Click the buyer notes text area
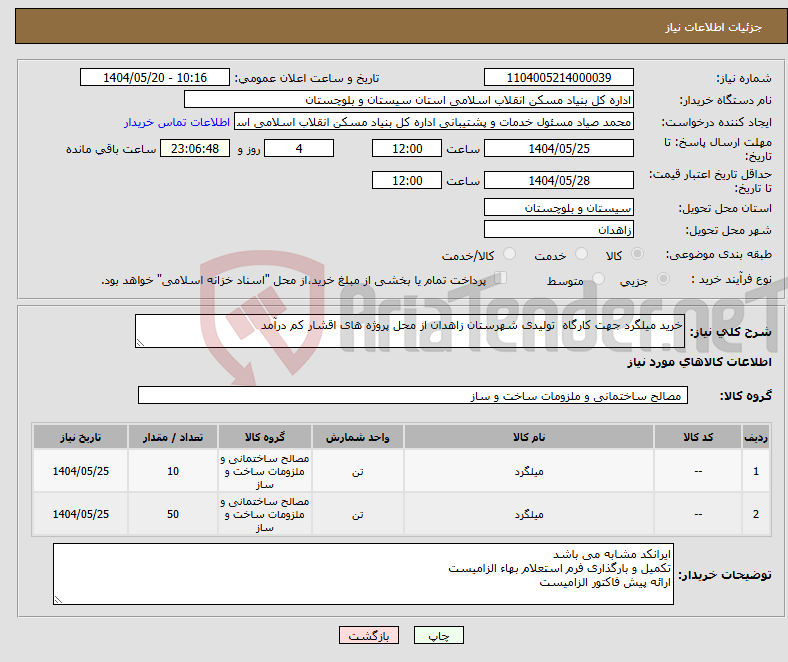This screenshot has height=662, width=788. point(363,574)
